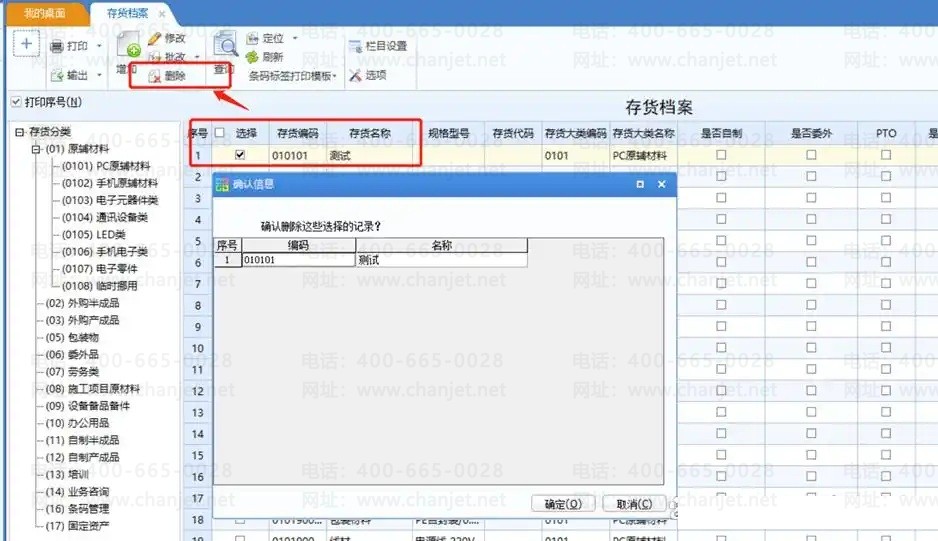Screen dimensions: 938x541
Task: Open 栏目设置 column settings
Action: click(x=378, y=46)
